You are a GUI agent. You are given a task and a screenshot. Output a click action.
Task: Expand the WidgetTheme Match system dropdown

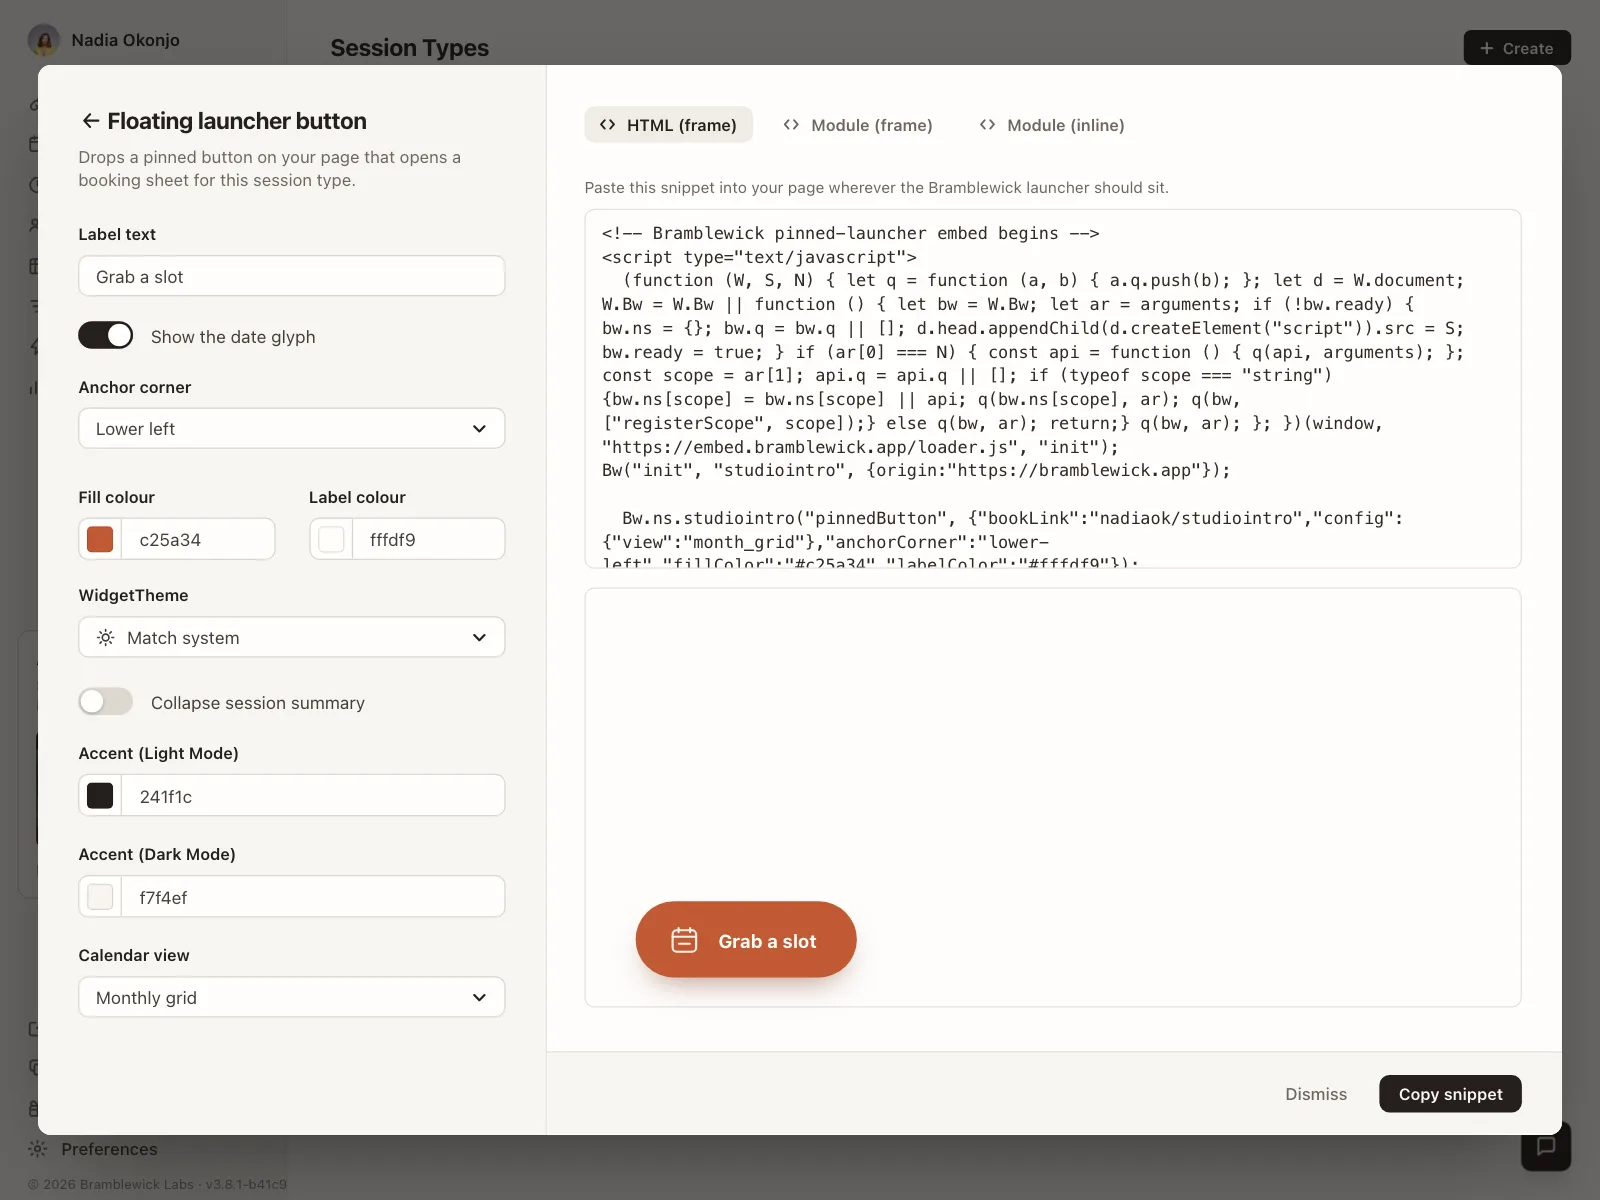click(x=292, y=638)
